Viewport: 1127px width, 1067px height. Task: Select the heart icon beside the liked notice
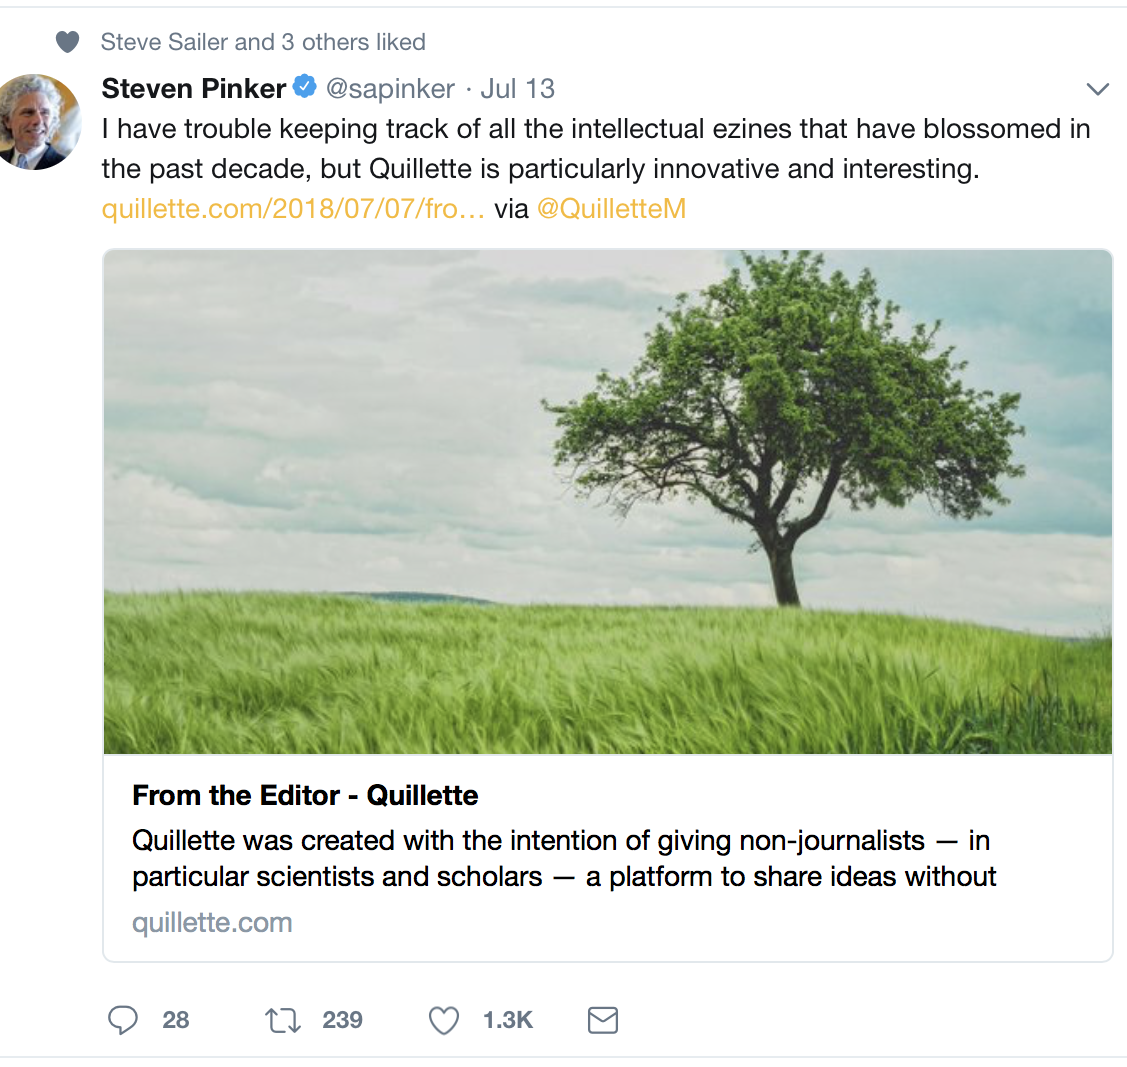[x=66, y=42]
